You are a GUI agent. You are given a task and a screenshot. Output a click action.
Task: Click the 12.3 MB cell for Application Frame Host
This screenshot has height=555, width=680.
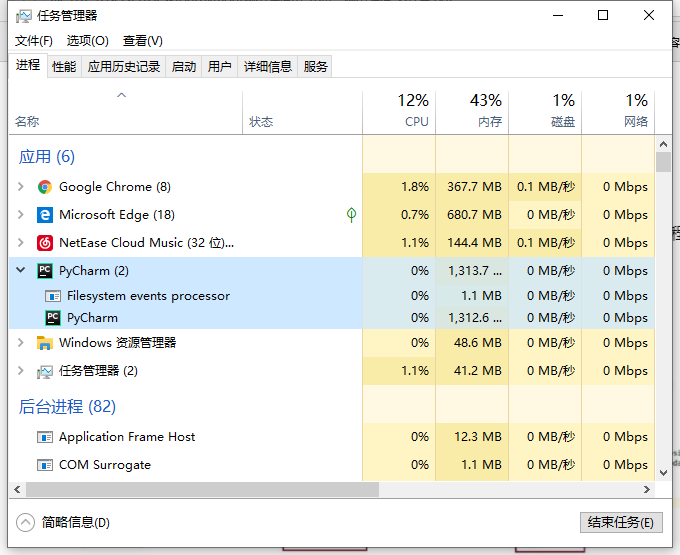click(472, 437)
